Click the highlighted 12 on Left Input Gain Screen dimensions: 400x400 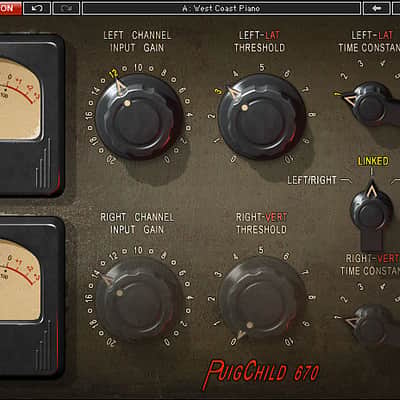113,73
